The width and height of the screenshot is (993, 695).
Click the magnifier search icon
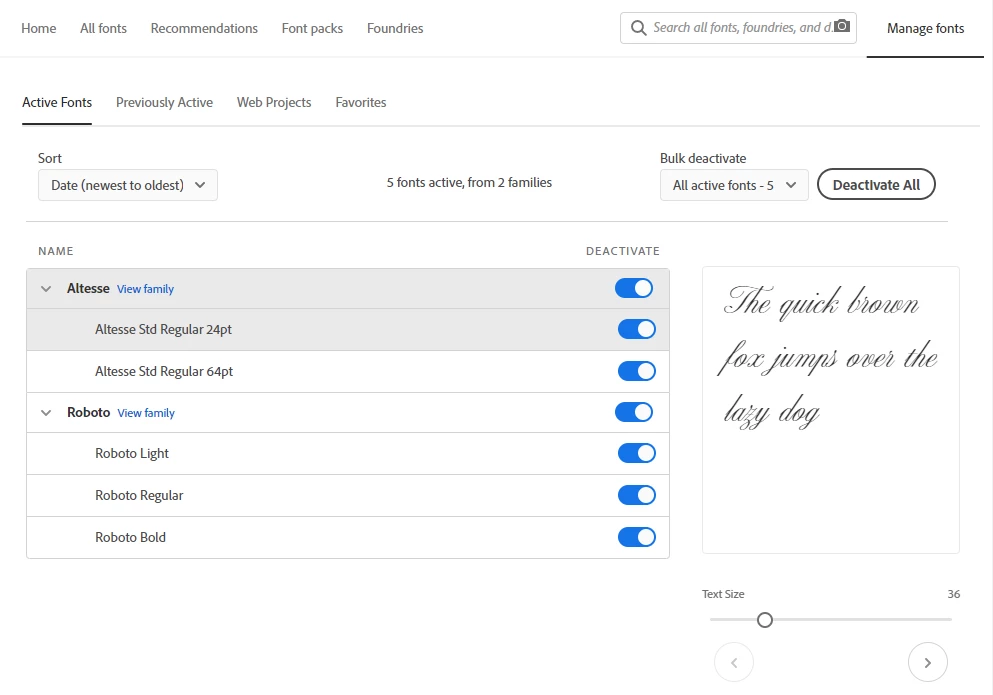(638, 28)
